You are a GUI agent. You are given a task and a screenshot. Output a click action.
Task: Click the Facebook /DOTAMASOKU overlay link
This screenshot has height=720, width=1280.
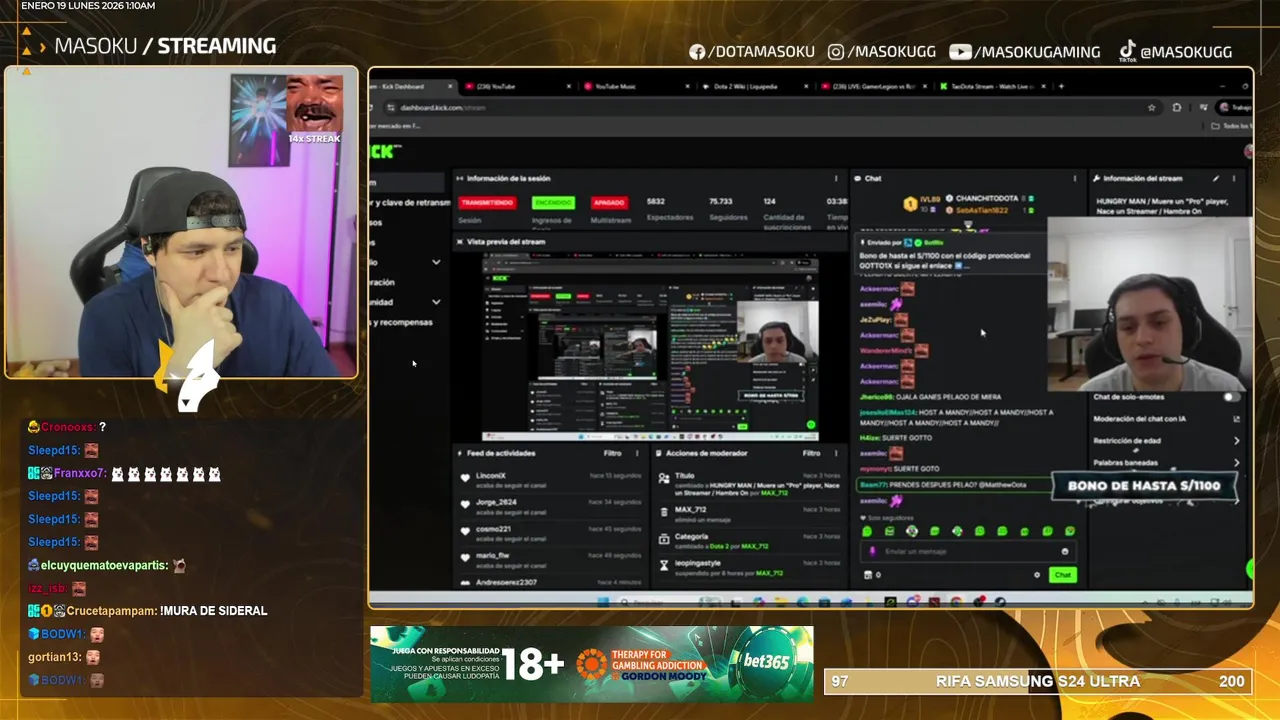[752, 52]
